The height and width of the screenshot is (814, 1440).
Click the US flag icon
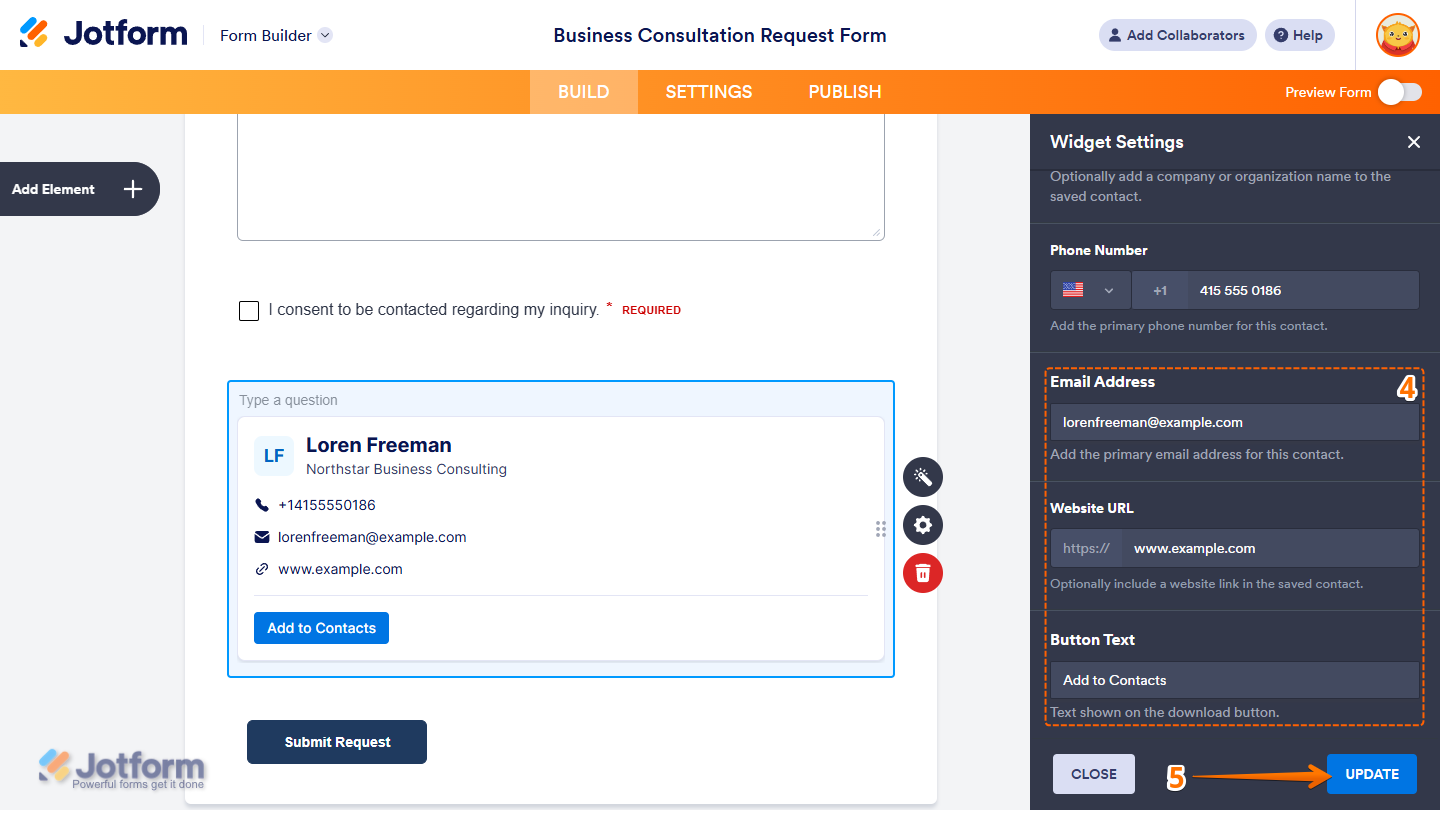(x=1073, y=290)
